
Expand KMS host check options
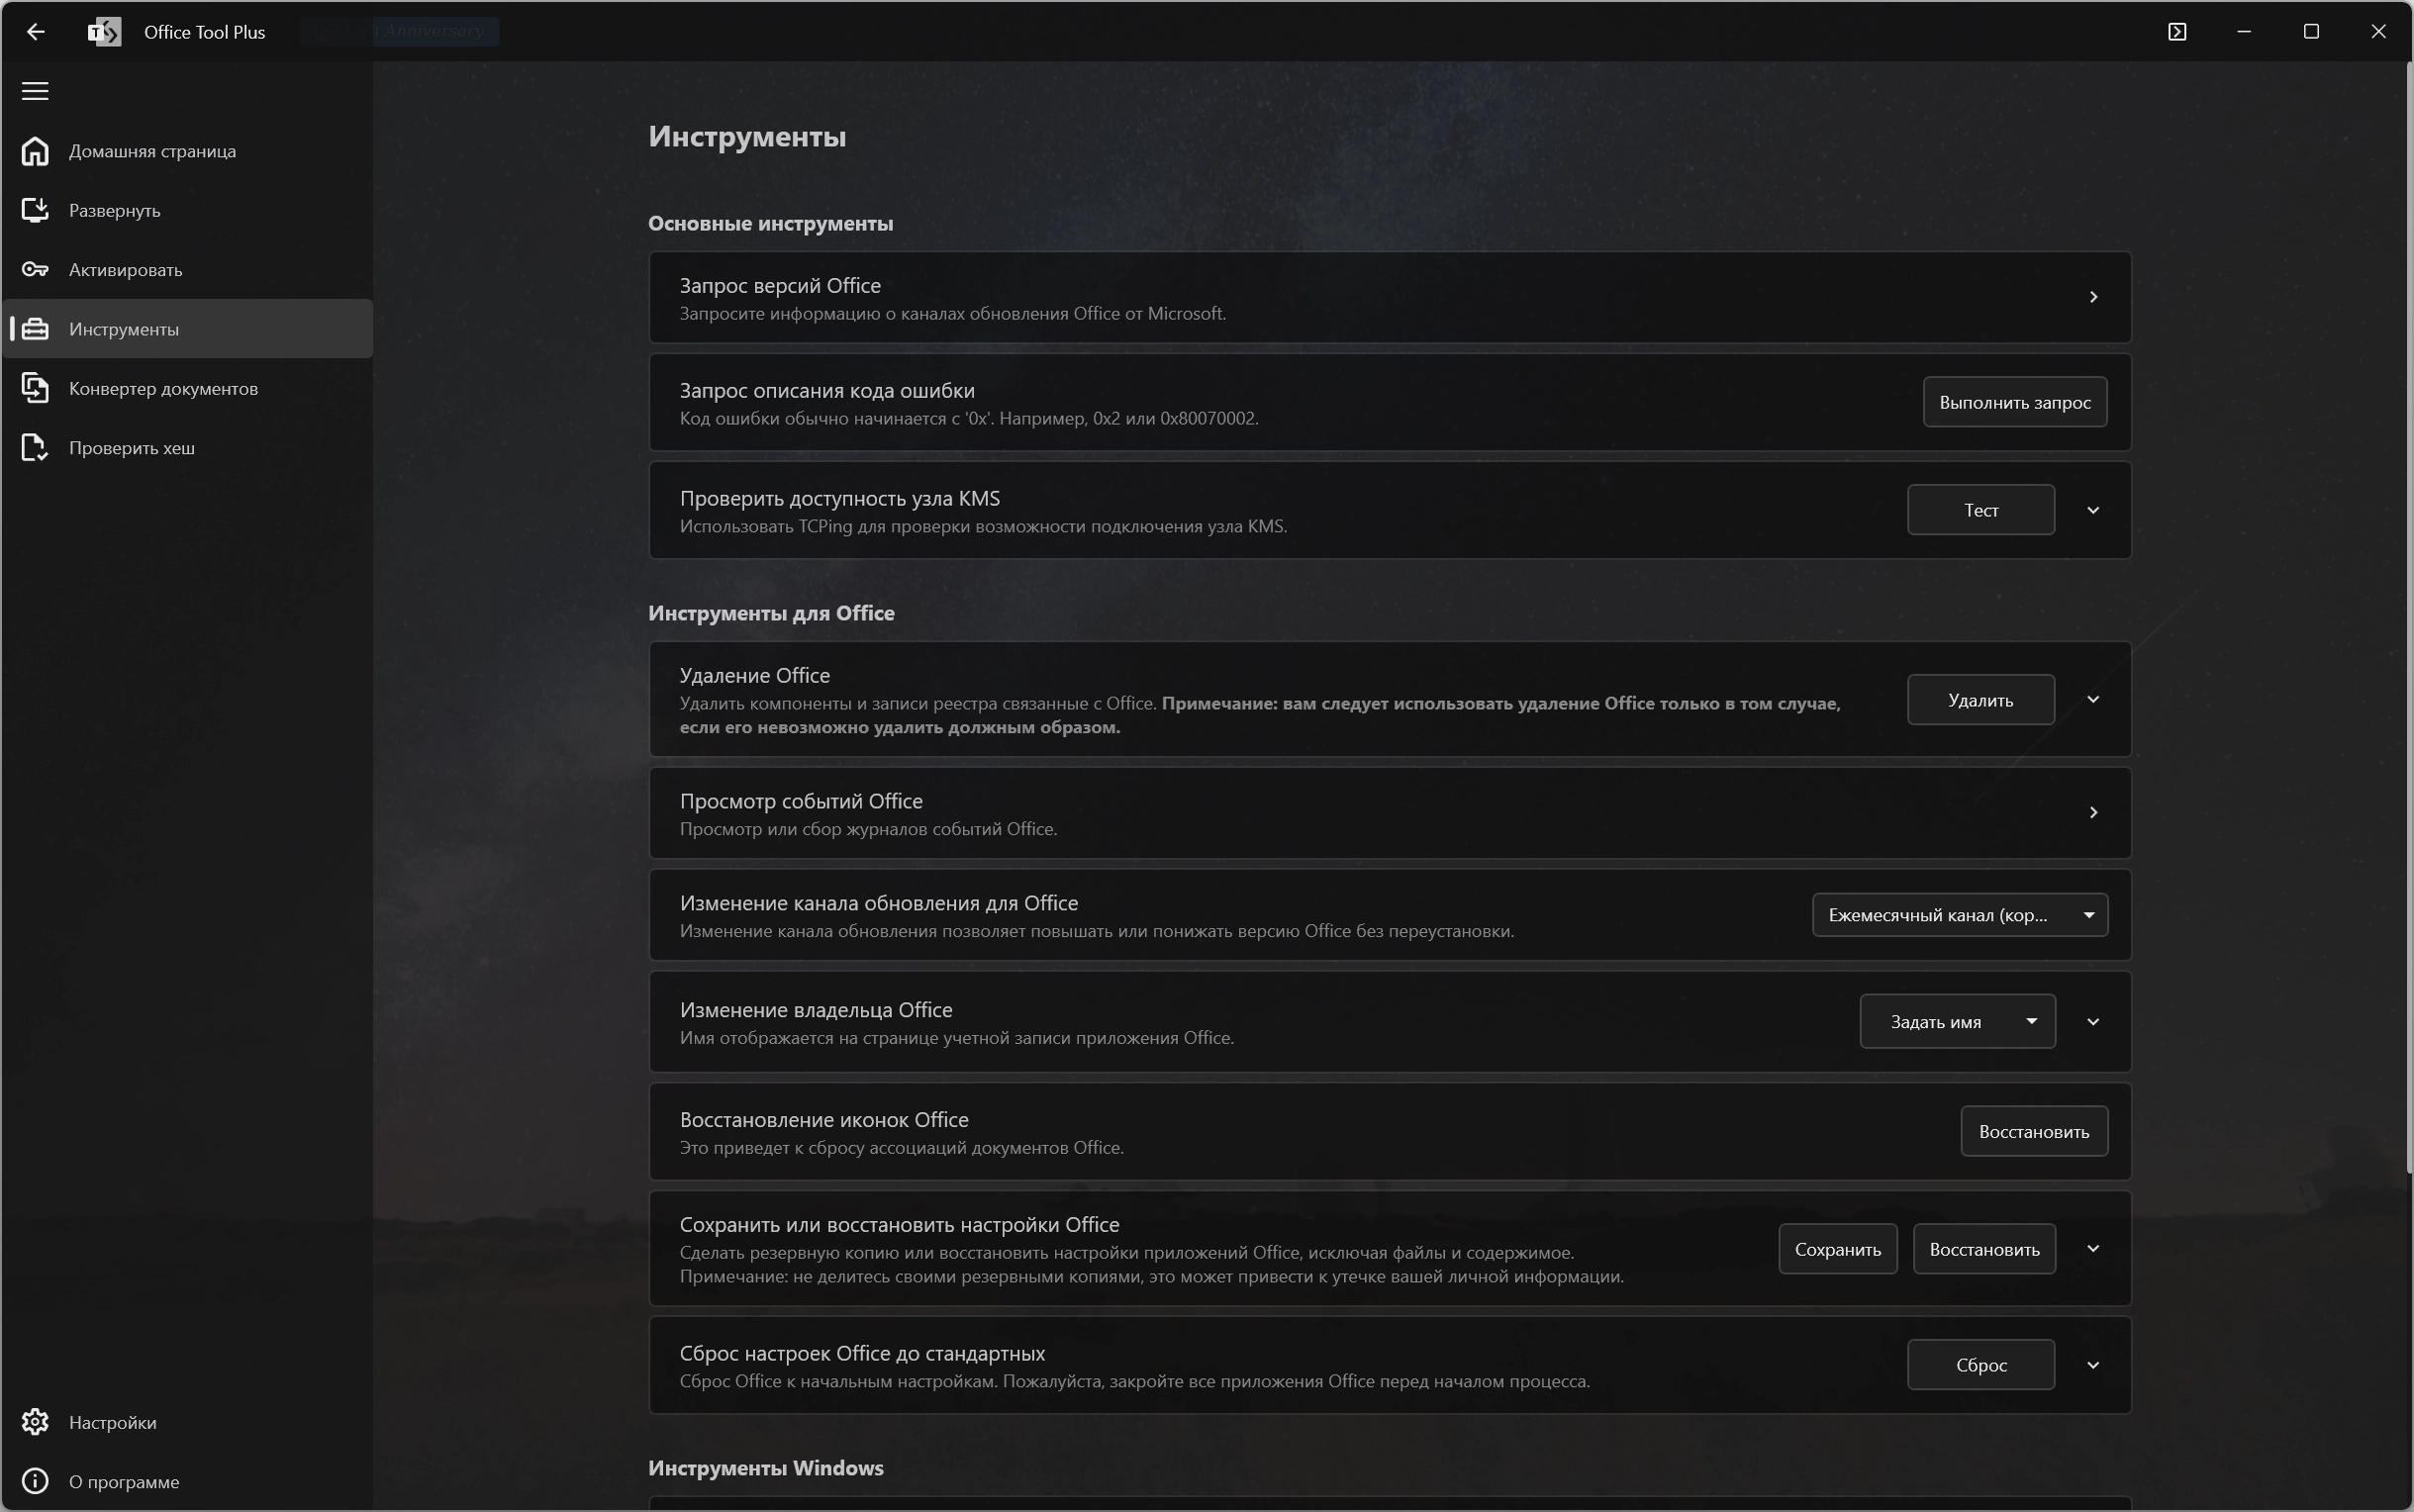[2093, 510]
